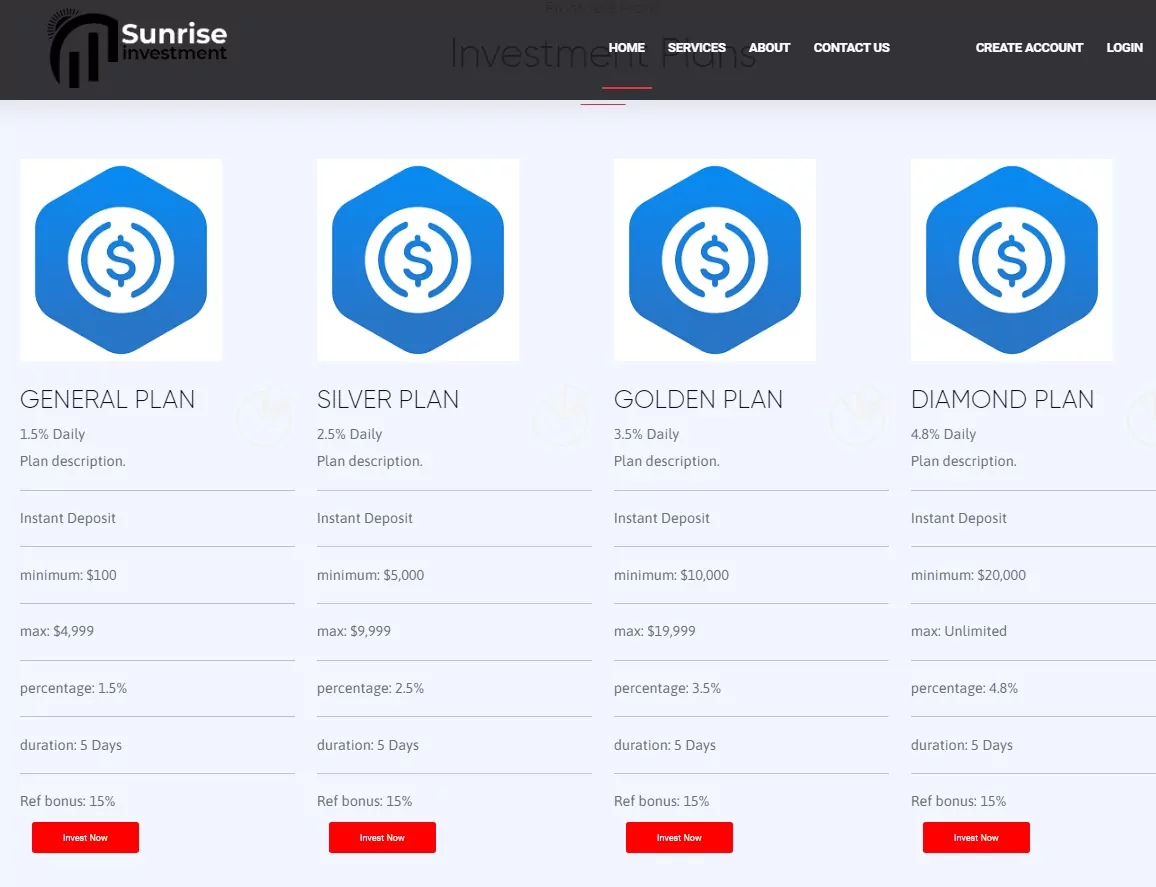Image resolution: width=1156 pixels, height=887 pixels.
Task: Open the CONTACT US page
Action: tap(852, 48)
